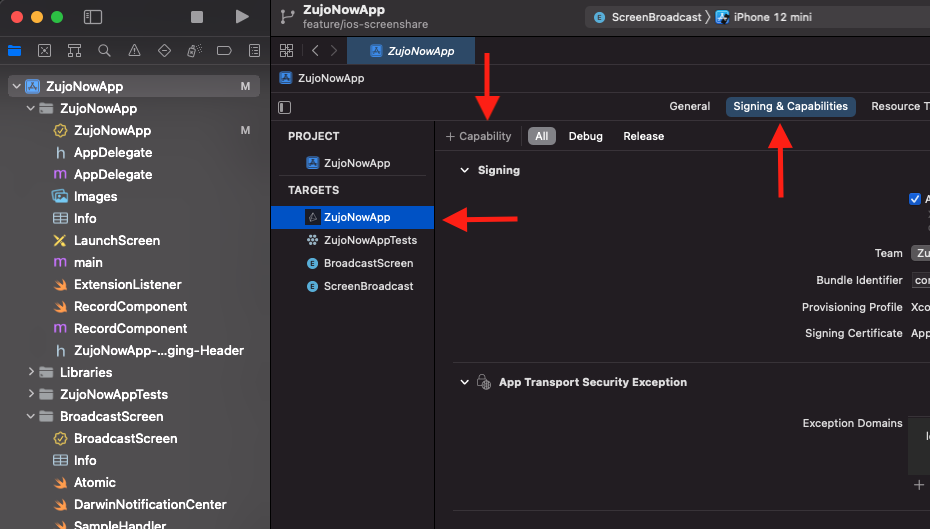Image resolution: width=930 pixels, height=529 pixels.
Task: Open the related items grid menu
Action: pyautogui.click(x=286, y=51)
